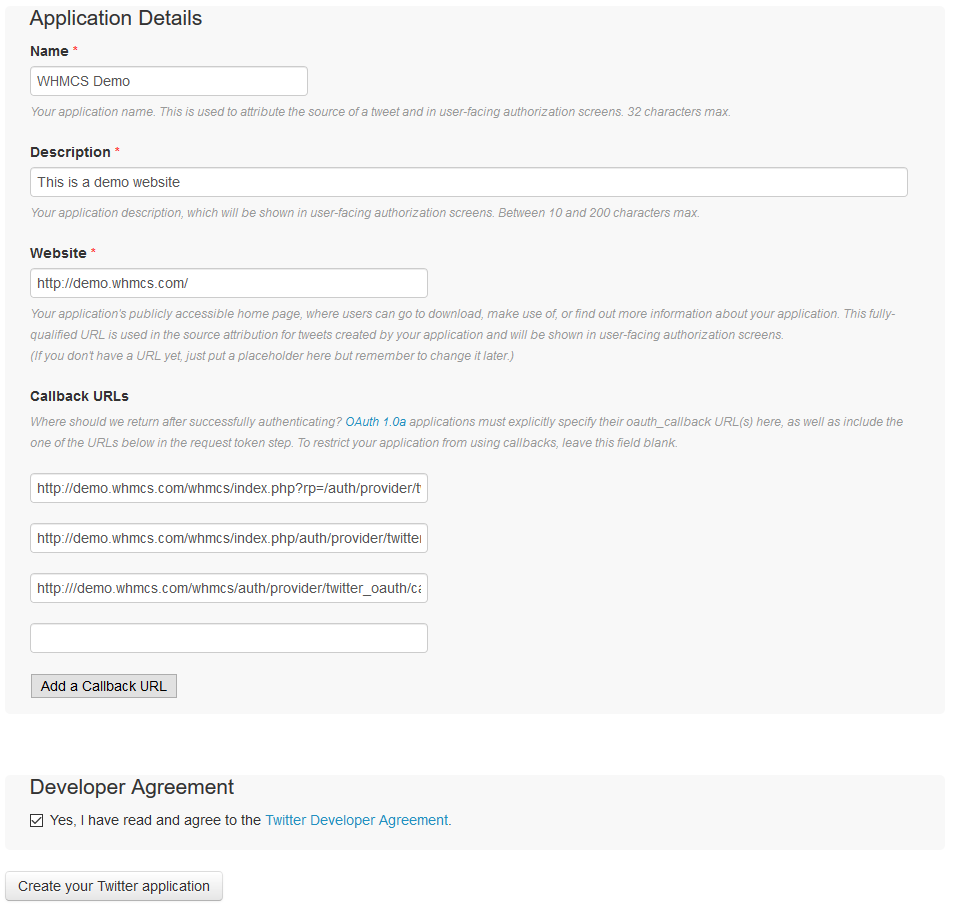Open the Twitter Developer Agreement link
Viewport: 953px width, 907px height.
[x=358, y=820]
